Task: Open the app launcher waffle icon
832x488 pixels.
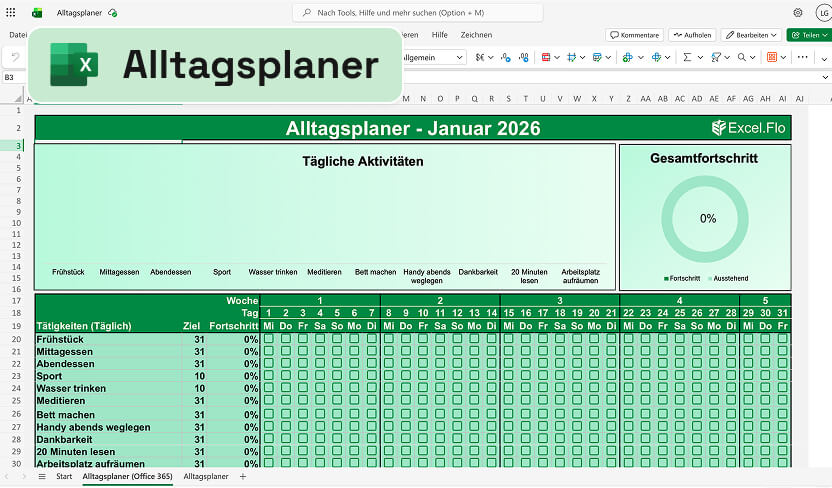Action: 13,13
